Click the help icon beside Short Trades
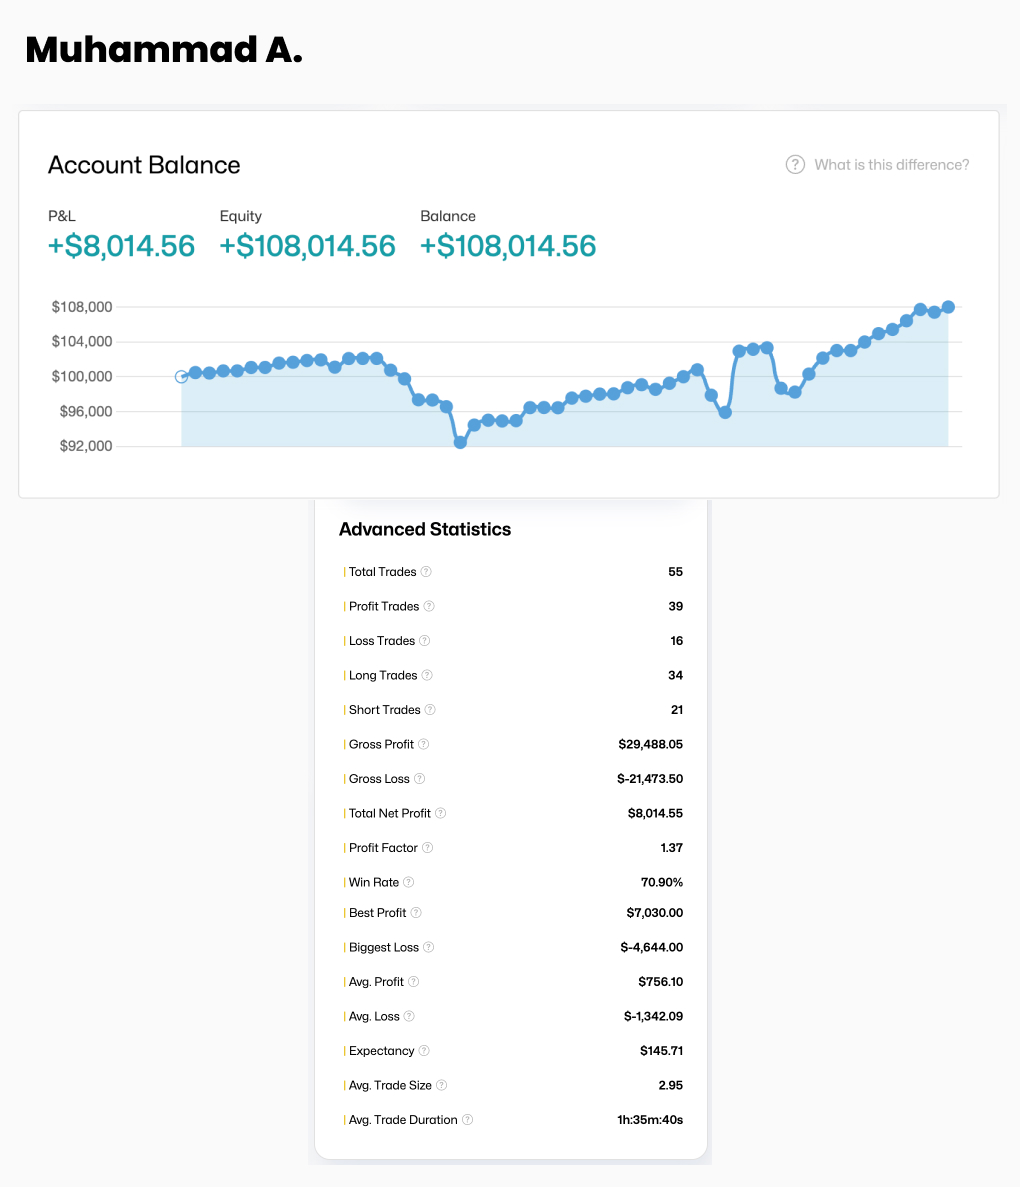This screenshot has width=1020, height=1187. pos(430,710)
